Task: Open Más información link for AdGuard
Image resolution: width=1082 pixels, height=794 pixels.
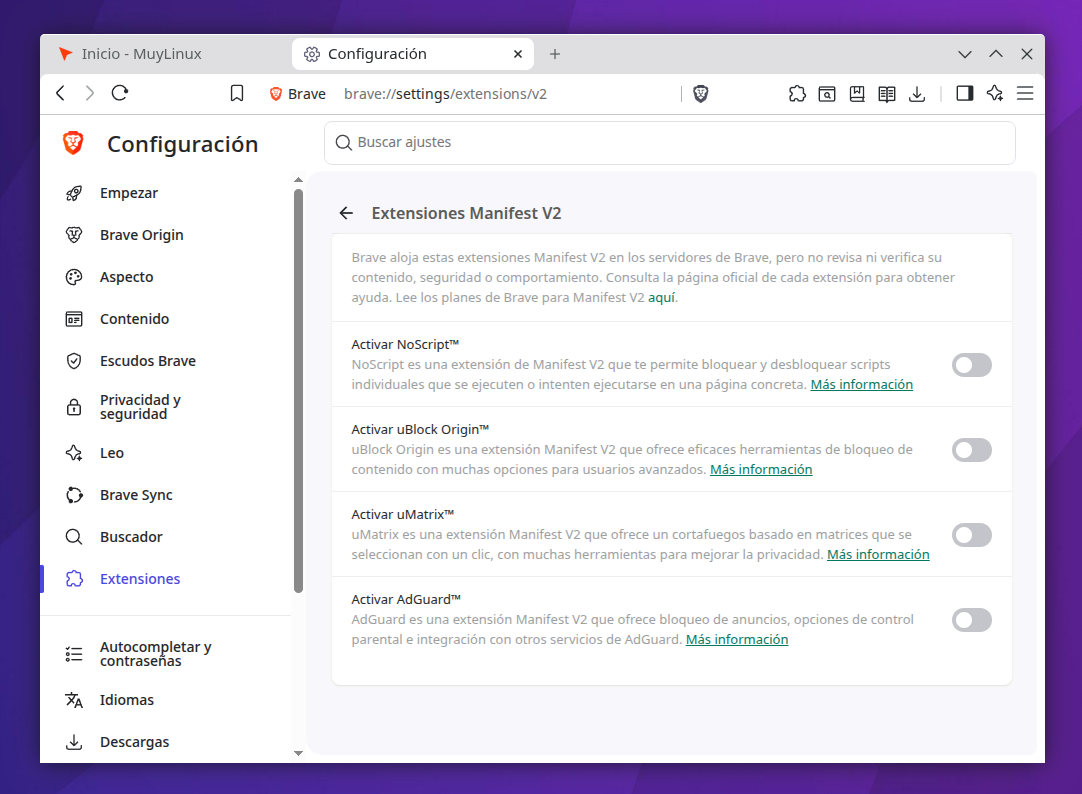Action: coord(737,639)
